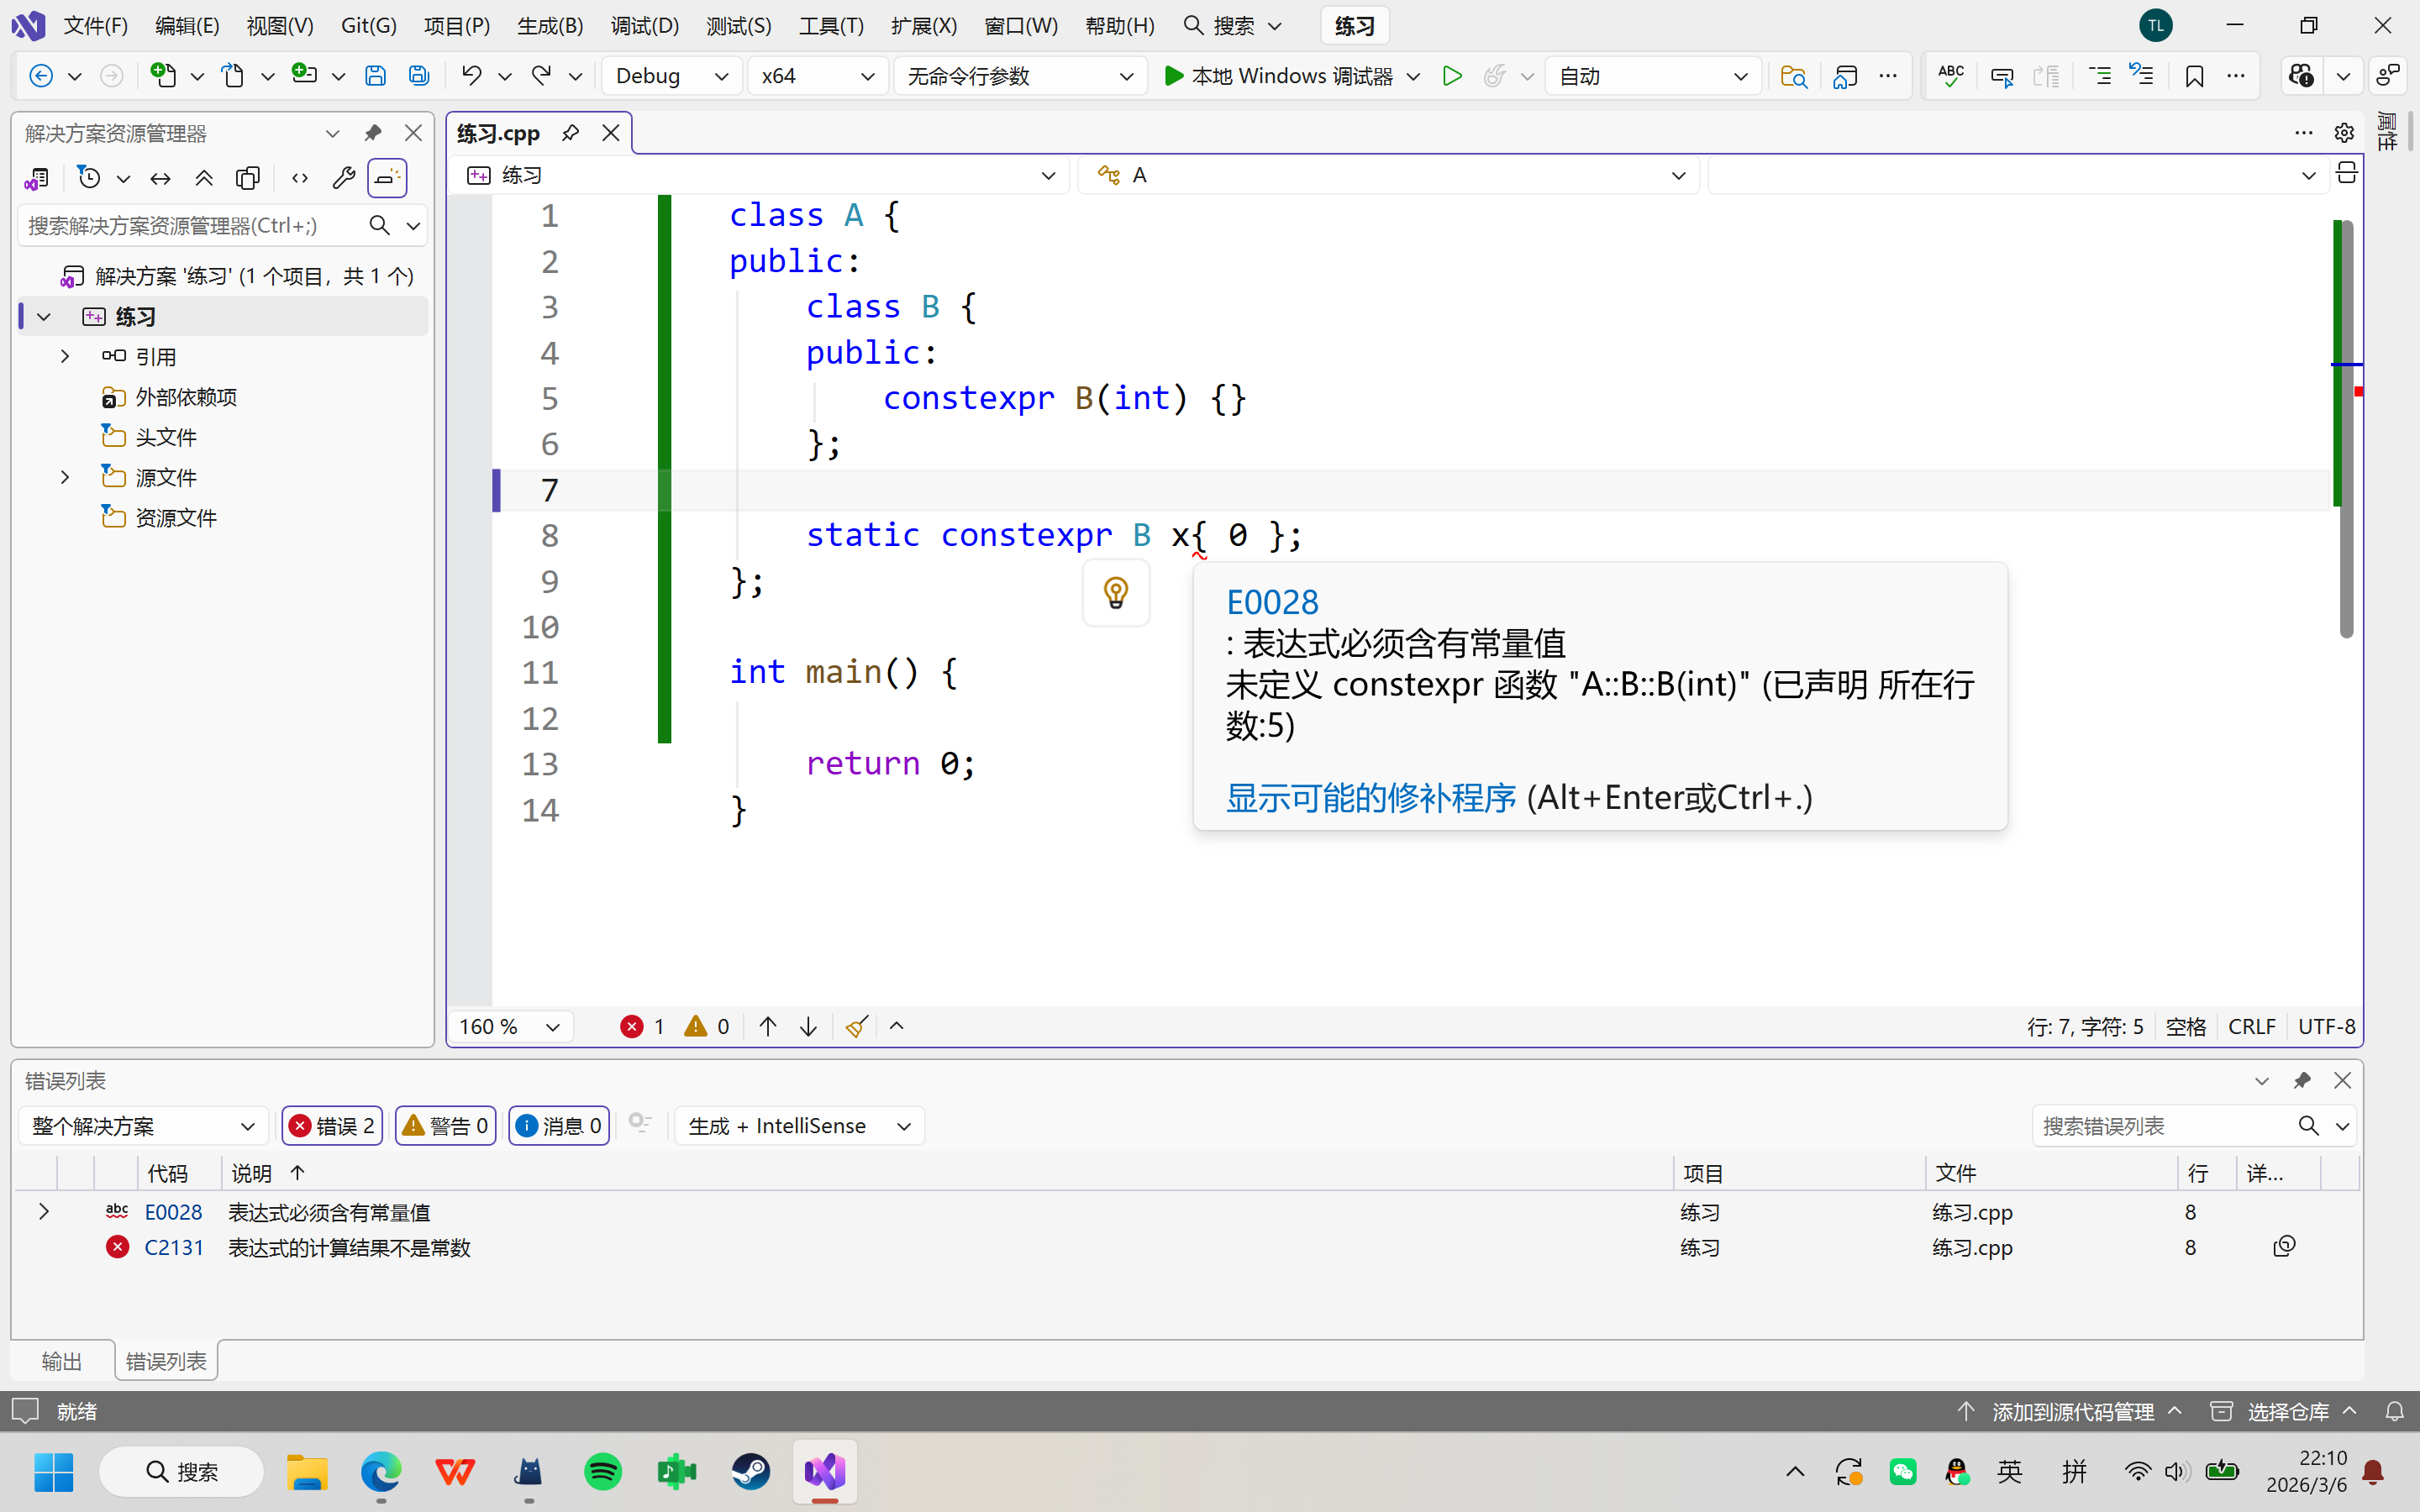Screen dimensions: 2420x1512
Task: Switch to the 输出 tab
Action: pos(62,1361)
